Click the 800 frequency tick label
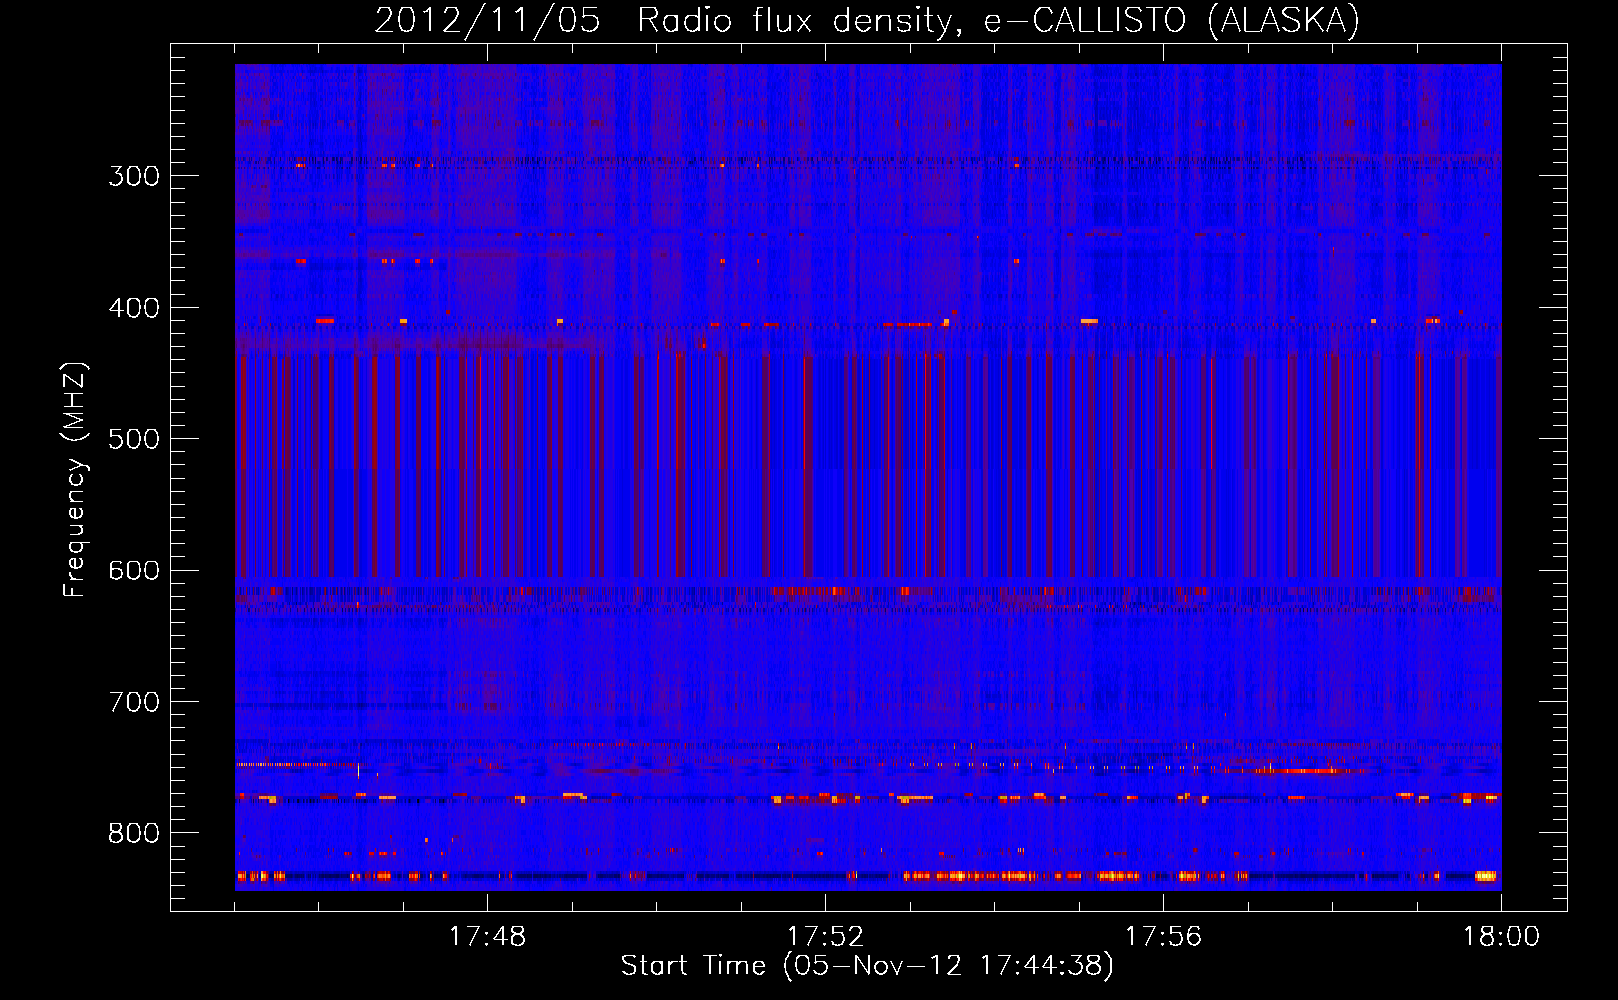This screenshot has width=1618, height=1000. click(134, 834)
